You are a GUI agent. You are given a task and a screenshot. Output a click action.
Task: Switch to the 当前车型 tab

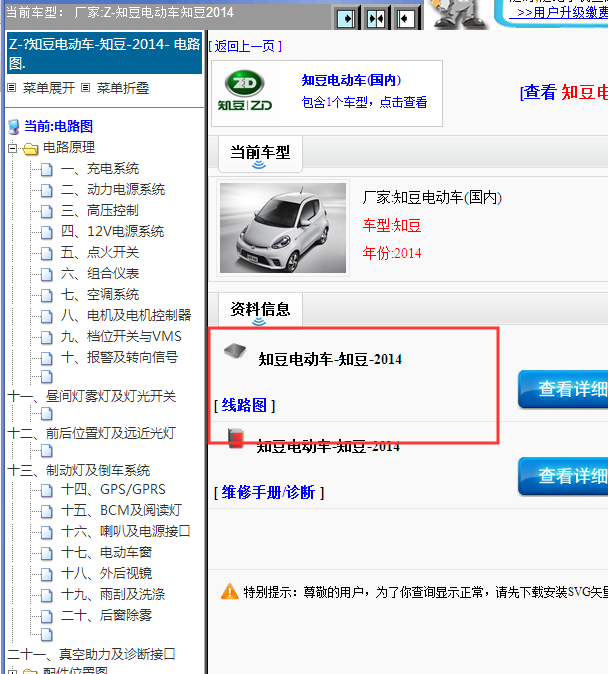(260, 154)
